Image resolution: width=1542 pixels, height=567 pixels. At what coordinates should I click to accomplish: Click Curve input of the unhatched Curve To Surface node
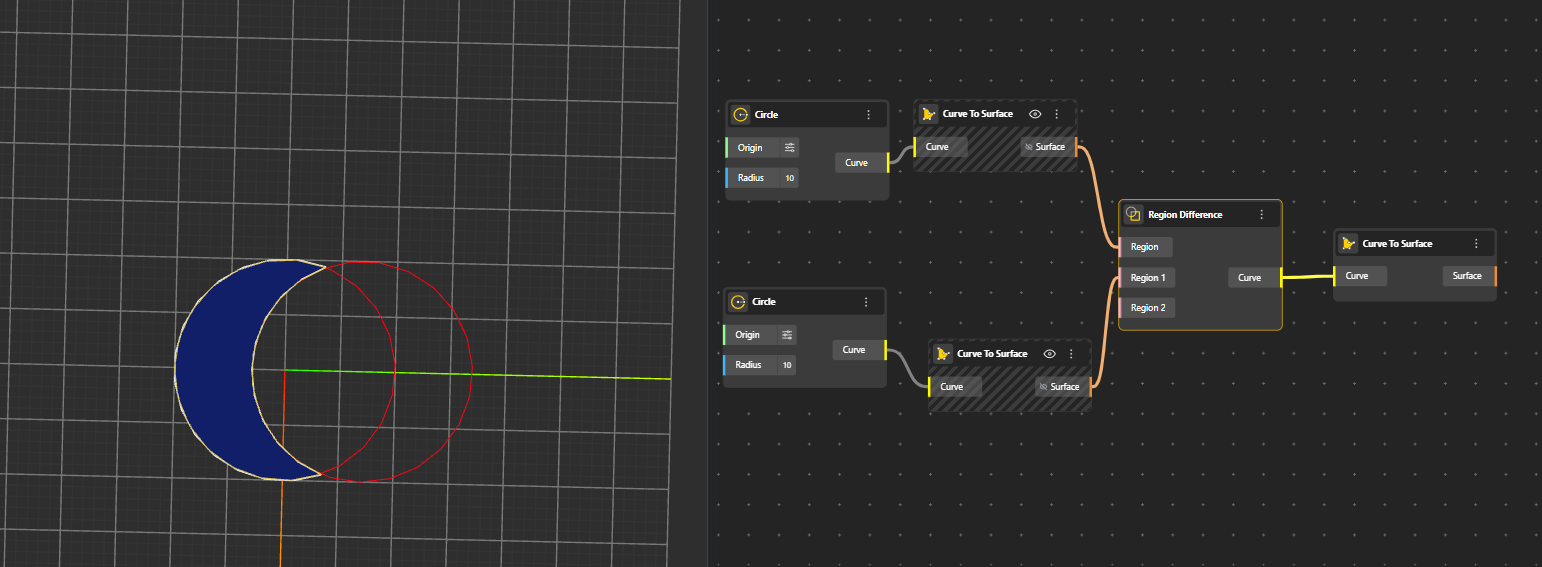[1360, 276]
